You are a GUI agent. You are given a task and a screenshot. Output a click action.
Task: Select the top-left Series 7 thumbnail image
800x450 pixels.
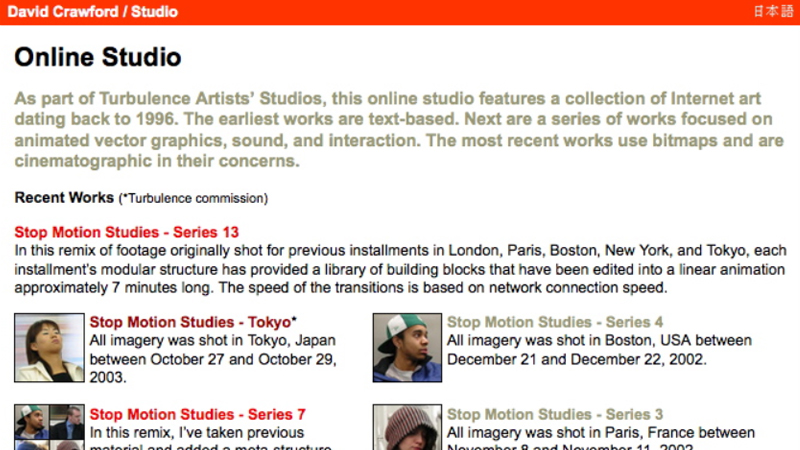click(x=31, y=422)
